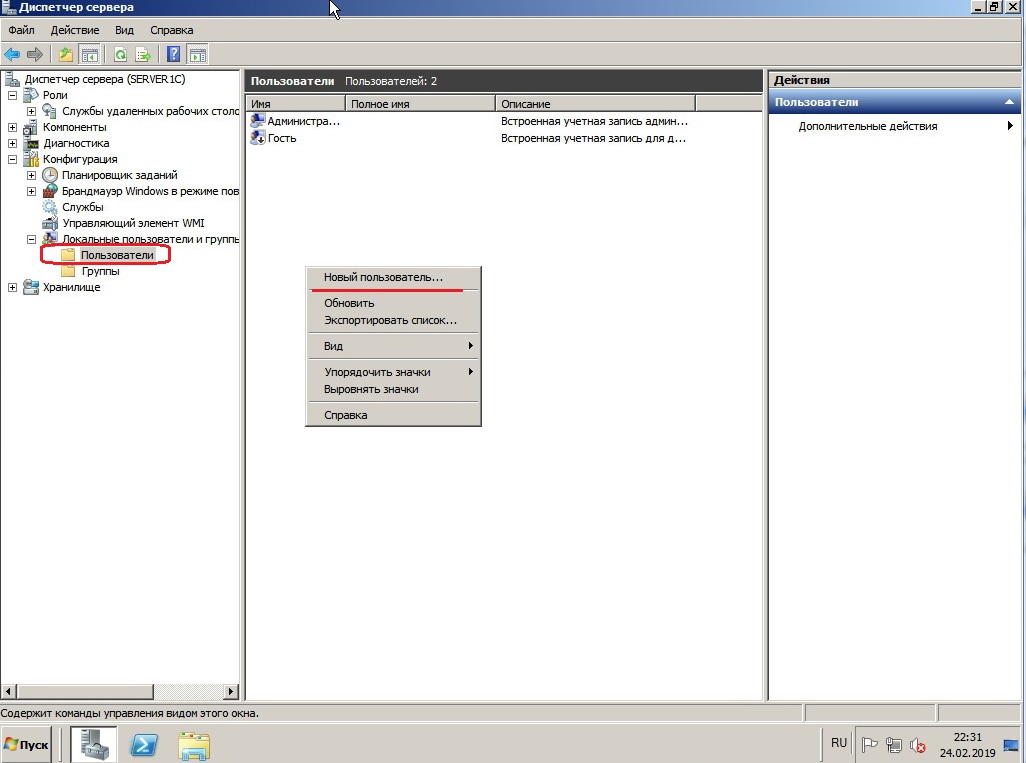Click the tree pane horizontal scrollbar right arrow
The height and width of the screenshot is (763, 1026).
232,691
